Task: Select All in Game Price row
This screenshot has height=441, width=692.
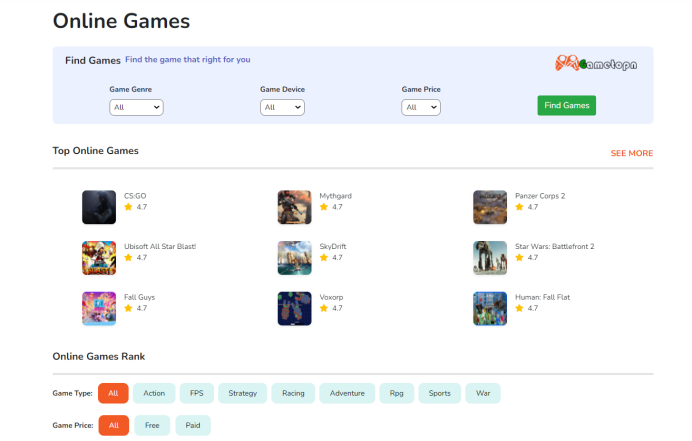Action: pyautogui.click(x=114, y=426)
